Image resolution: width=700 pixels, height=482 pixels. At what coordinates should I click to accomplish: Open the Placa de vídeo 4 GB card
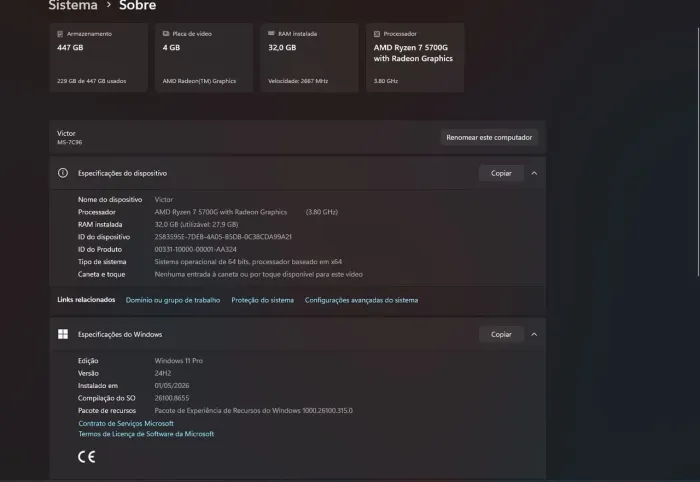pos(204,58)
